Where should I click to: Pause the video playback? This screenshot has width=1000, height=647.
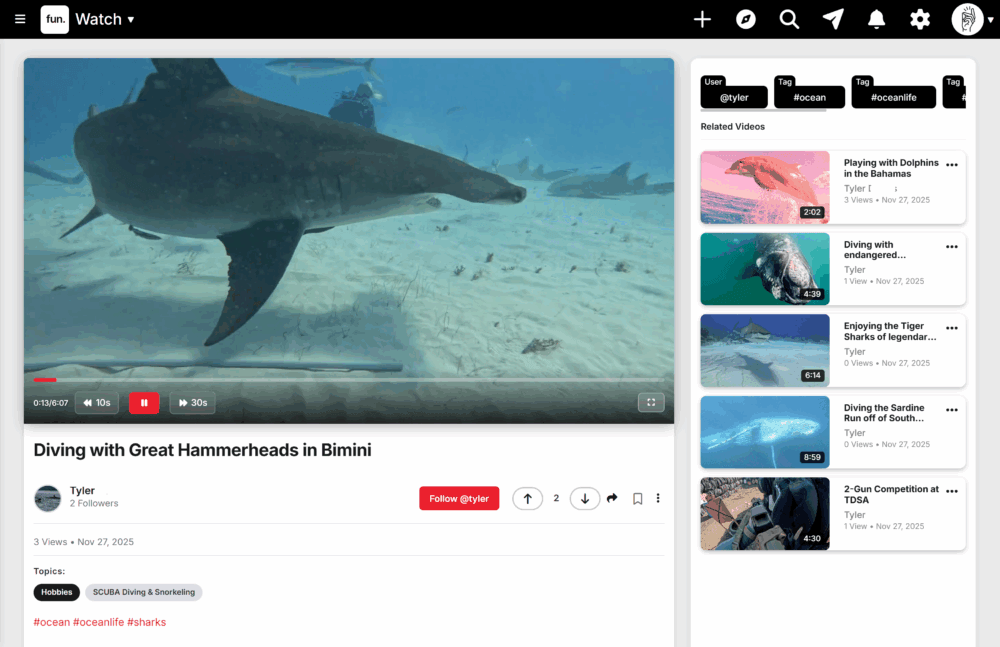(x=144, y=403)
